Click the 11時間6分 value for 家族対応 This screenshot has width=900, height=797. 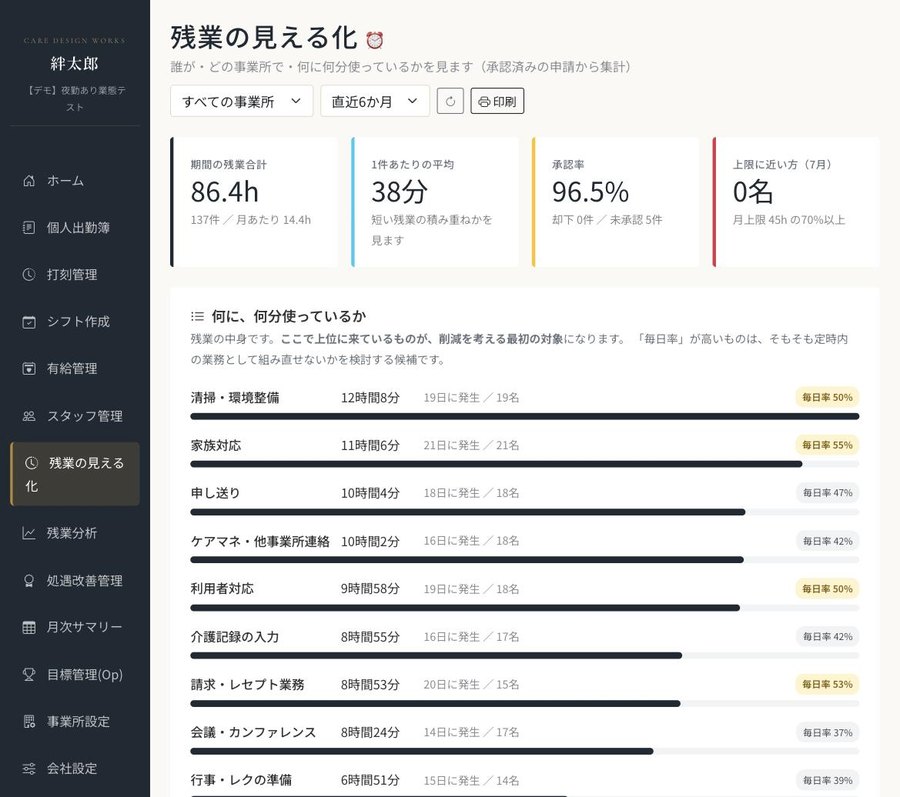tap(370, 445)
